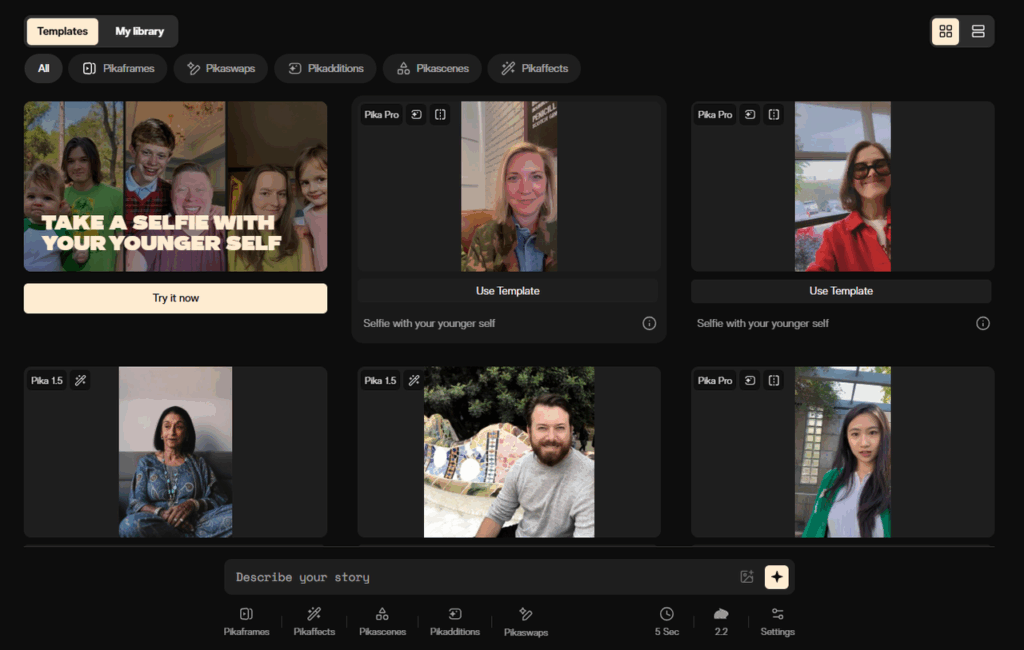Open Pikascenes tool in bottom toolbar
1024x650 pixels.
coord(382,621)
